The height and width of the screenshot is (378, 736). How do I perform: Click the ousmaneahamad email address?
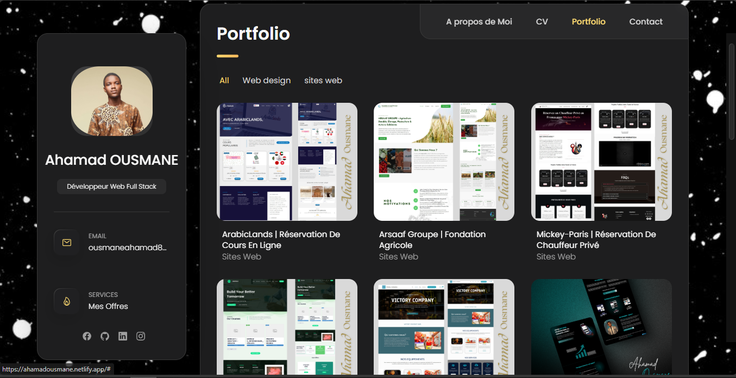click(128, 247)
